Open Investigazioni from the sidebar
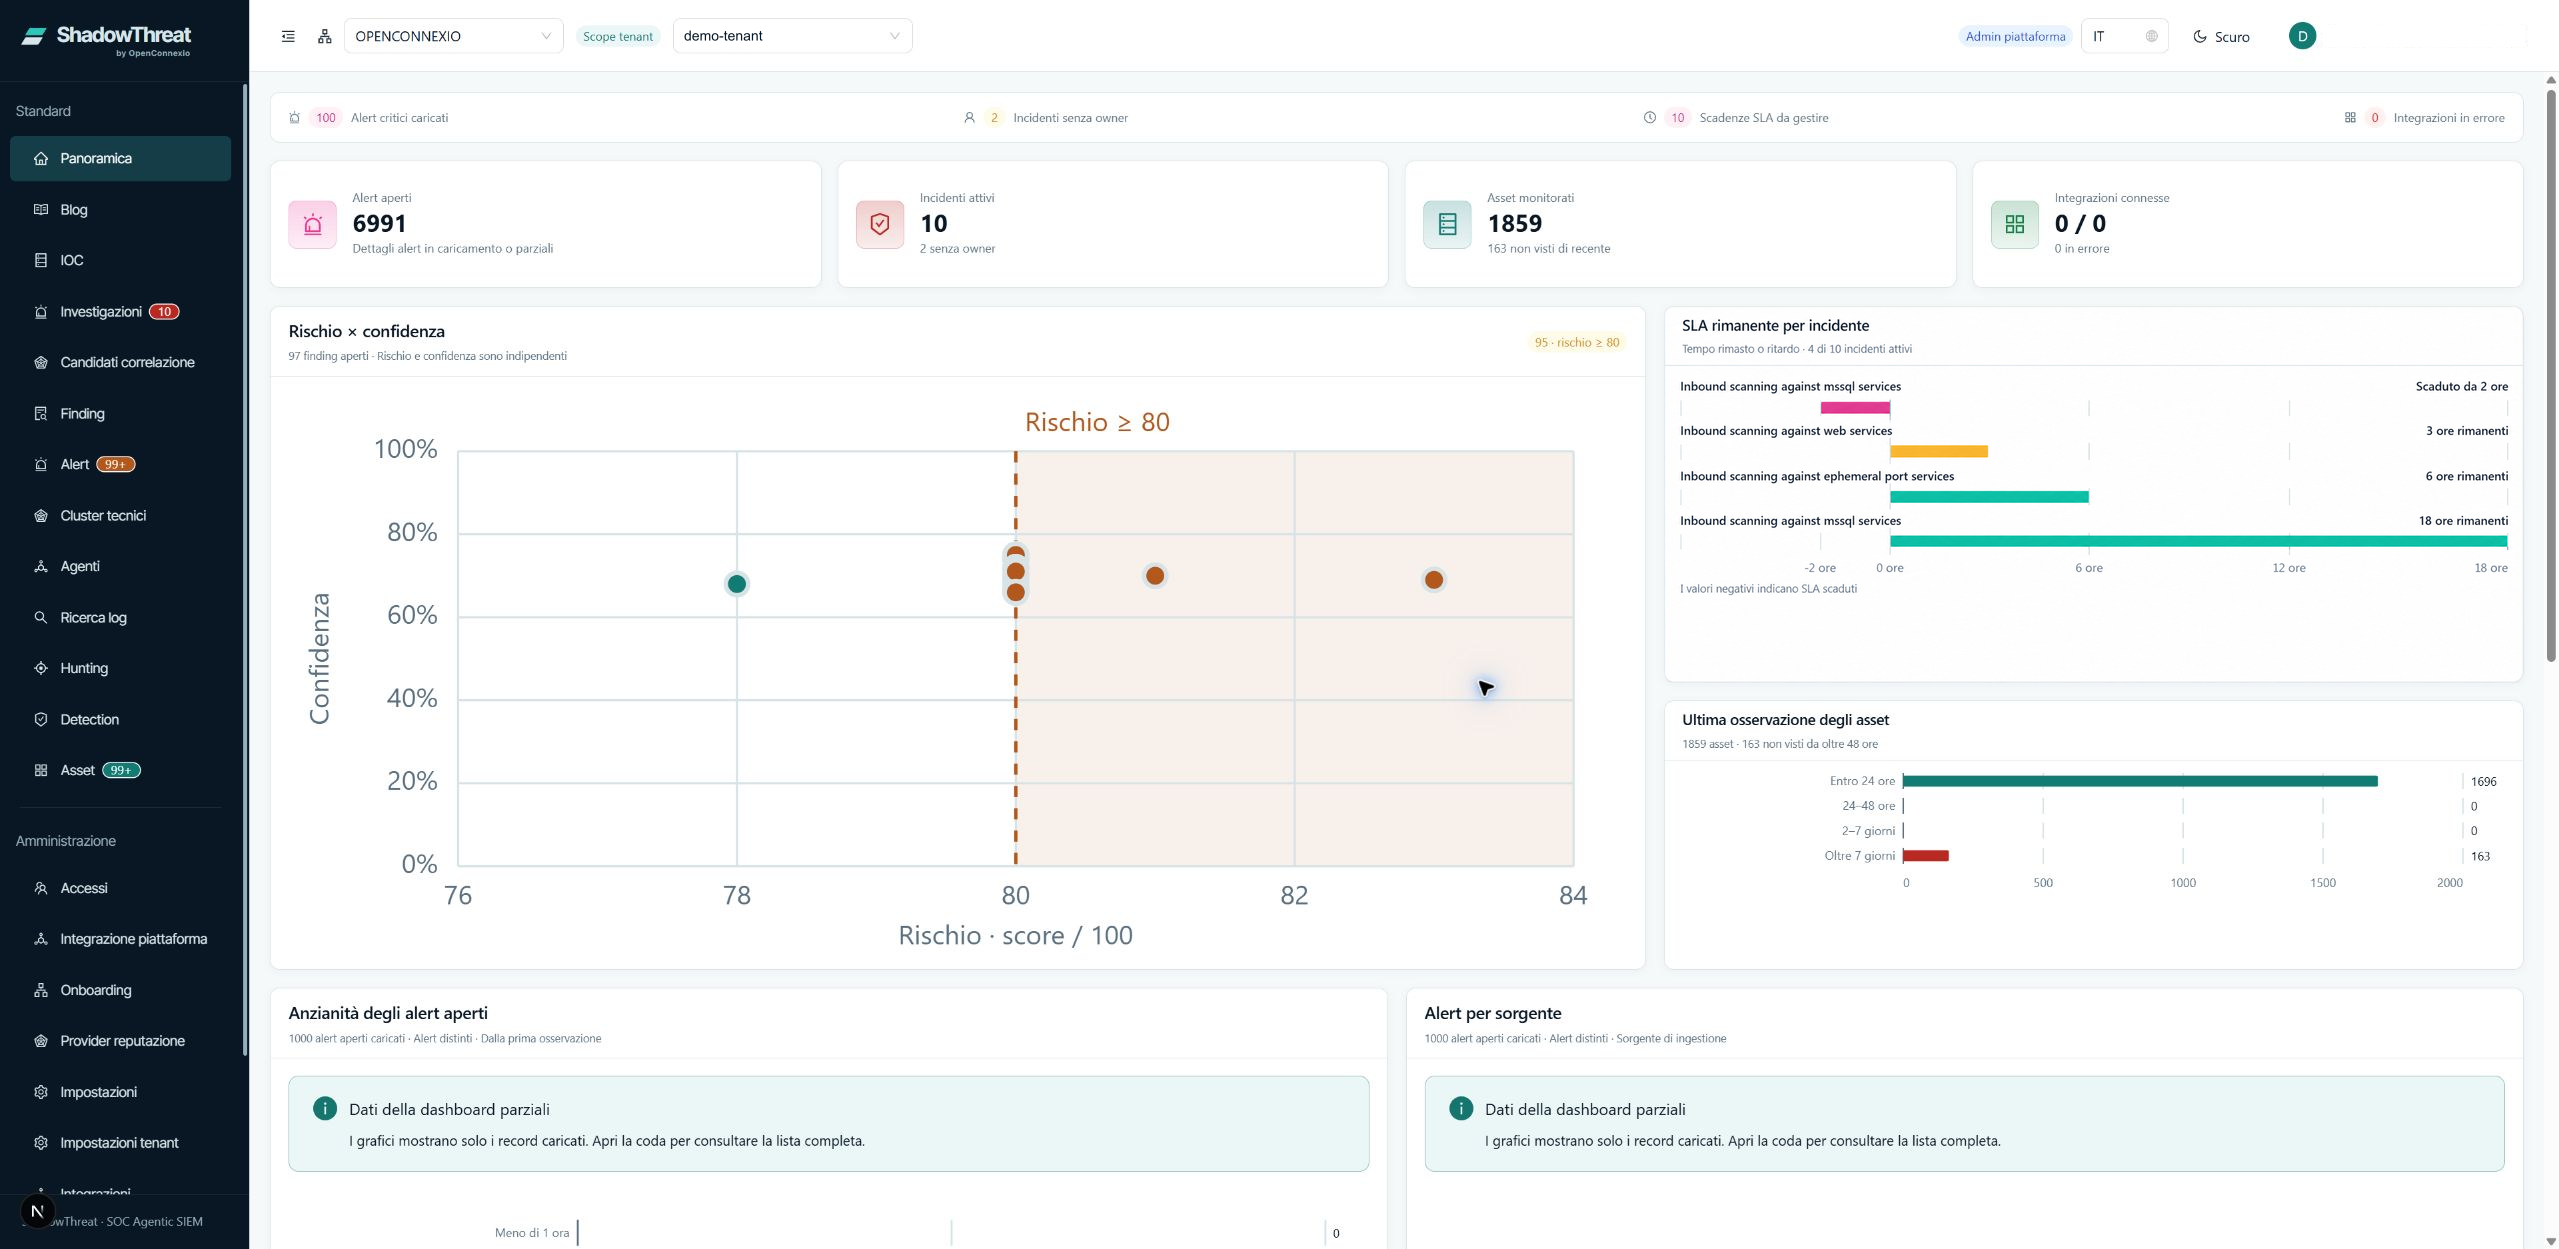This screenshot has width=2559, height=1249. (120, 311)
